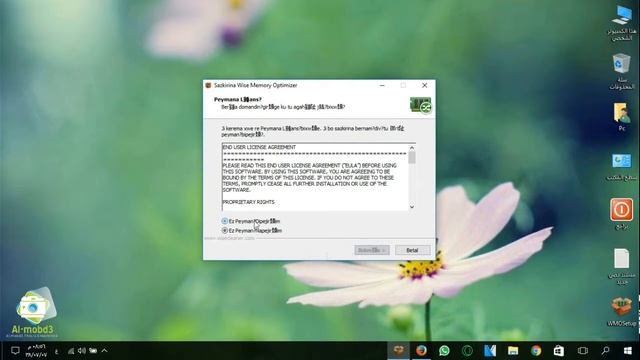Open the green circle app on taskbar

click(467, 351)
